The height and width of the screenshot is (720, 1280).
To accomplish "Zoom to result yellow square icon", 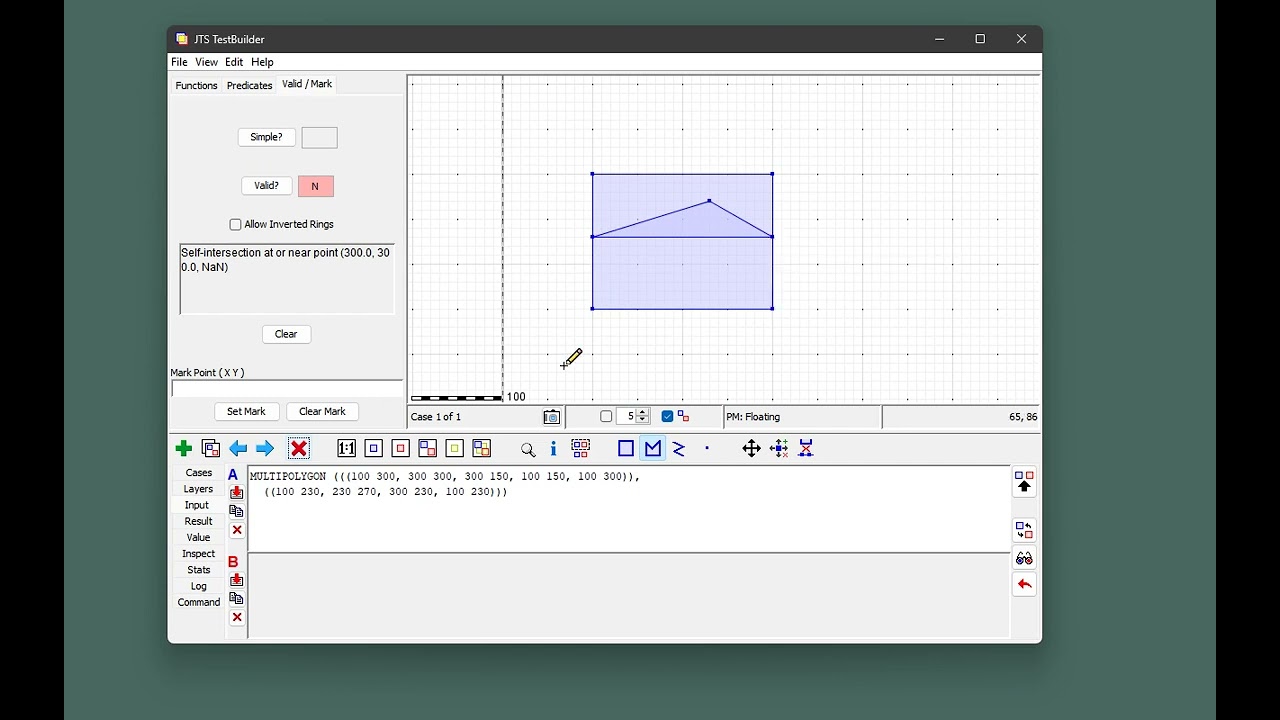I will (454, 449).
